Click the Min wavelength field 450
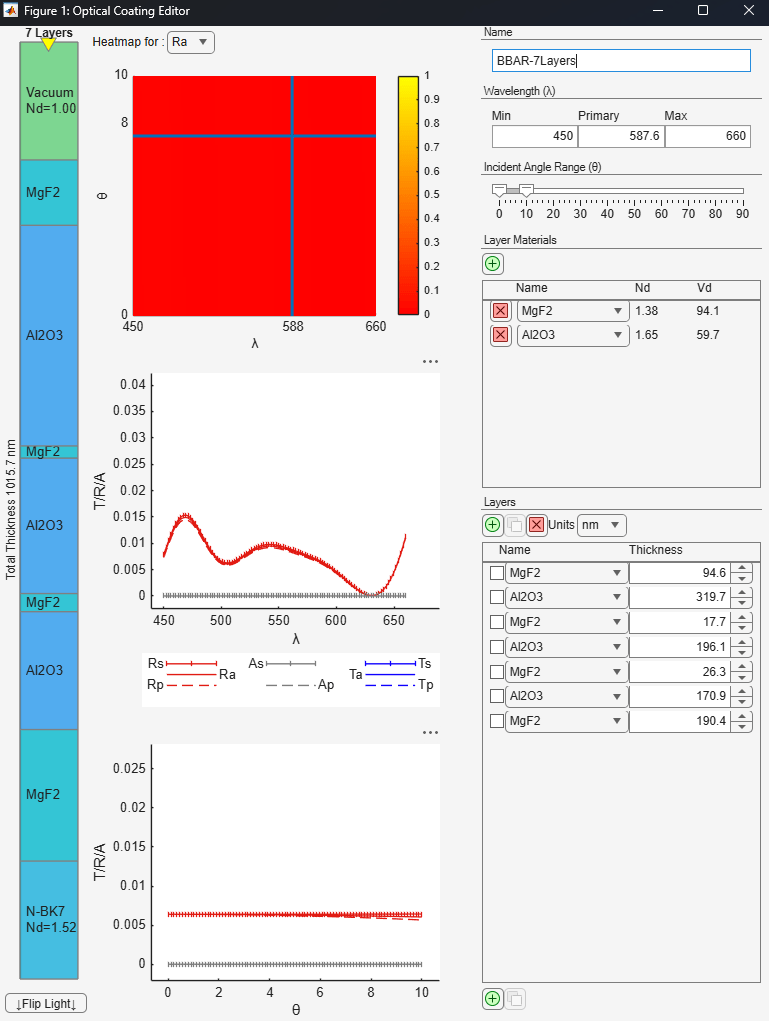Screen dimensions: 769x1021 click(535, 136)
